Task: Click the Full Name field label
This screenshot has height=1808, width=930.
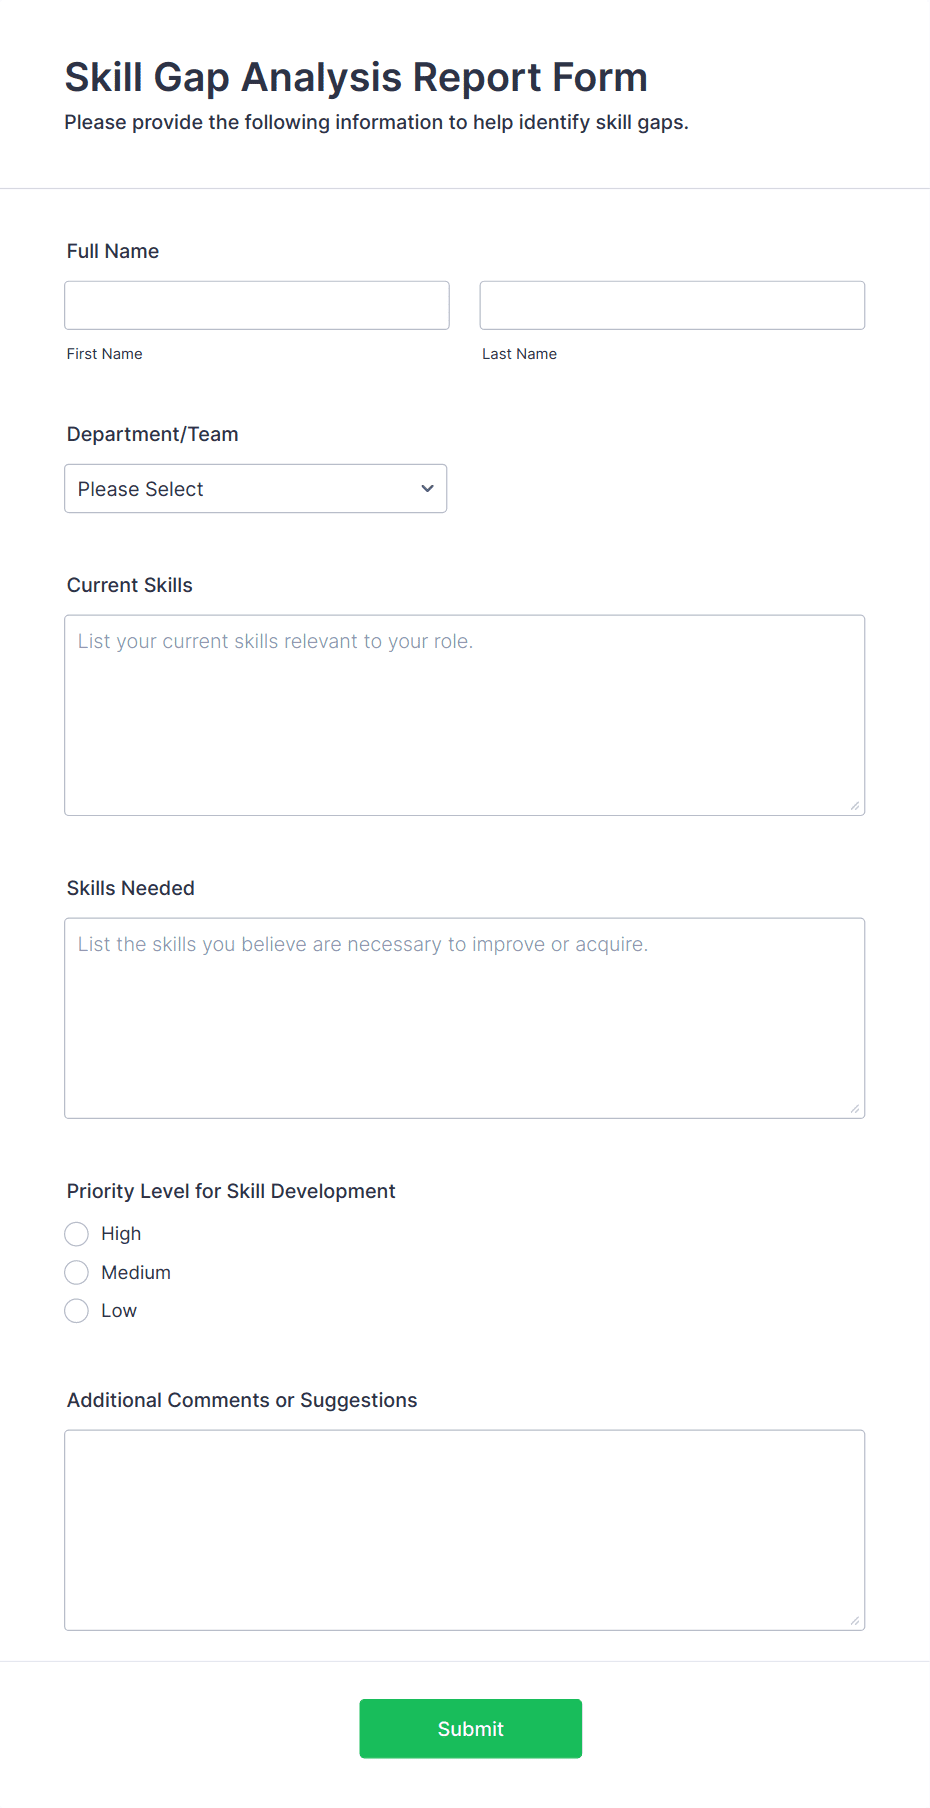Action: [x=112, y=251]
